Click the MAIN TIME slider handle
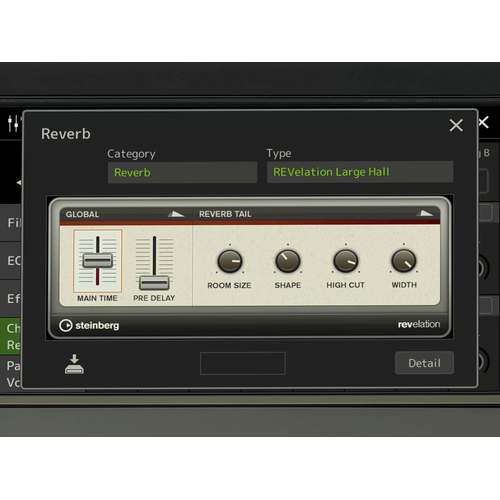This screenshot has height=500, width=500. (98, 260)
